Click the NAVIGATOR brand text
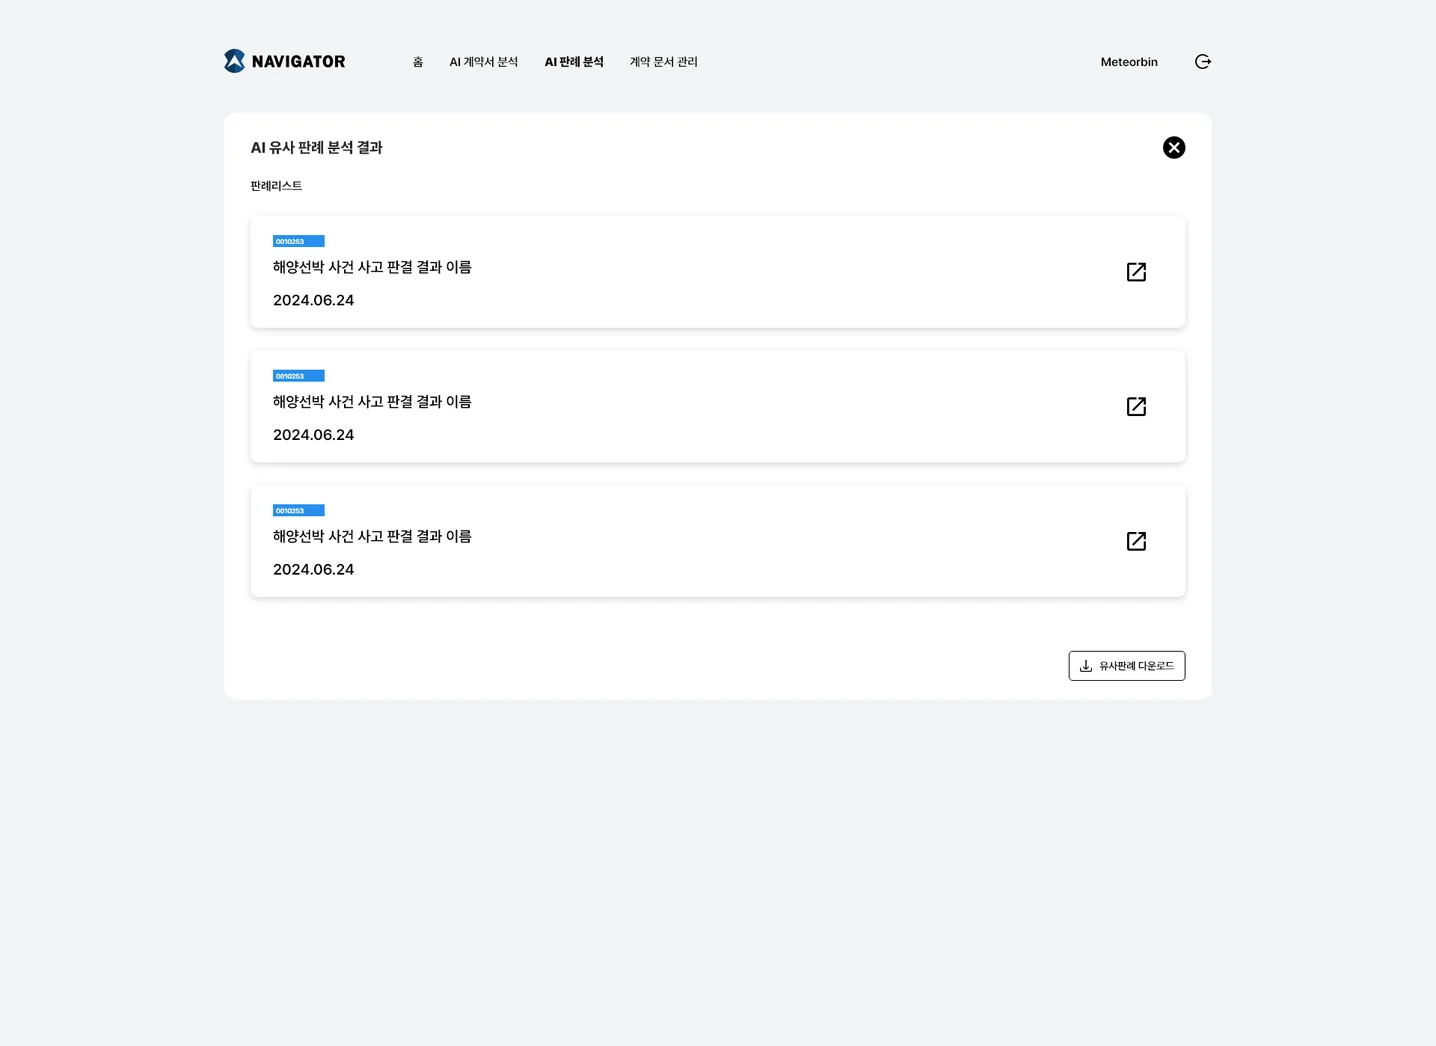Image resolution: width=1436 pixels, height=1046 pixels. pyautogui.click(x=298, y=62)
